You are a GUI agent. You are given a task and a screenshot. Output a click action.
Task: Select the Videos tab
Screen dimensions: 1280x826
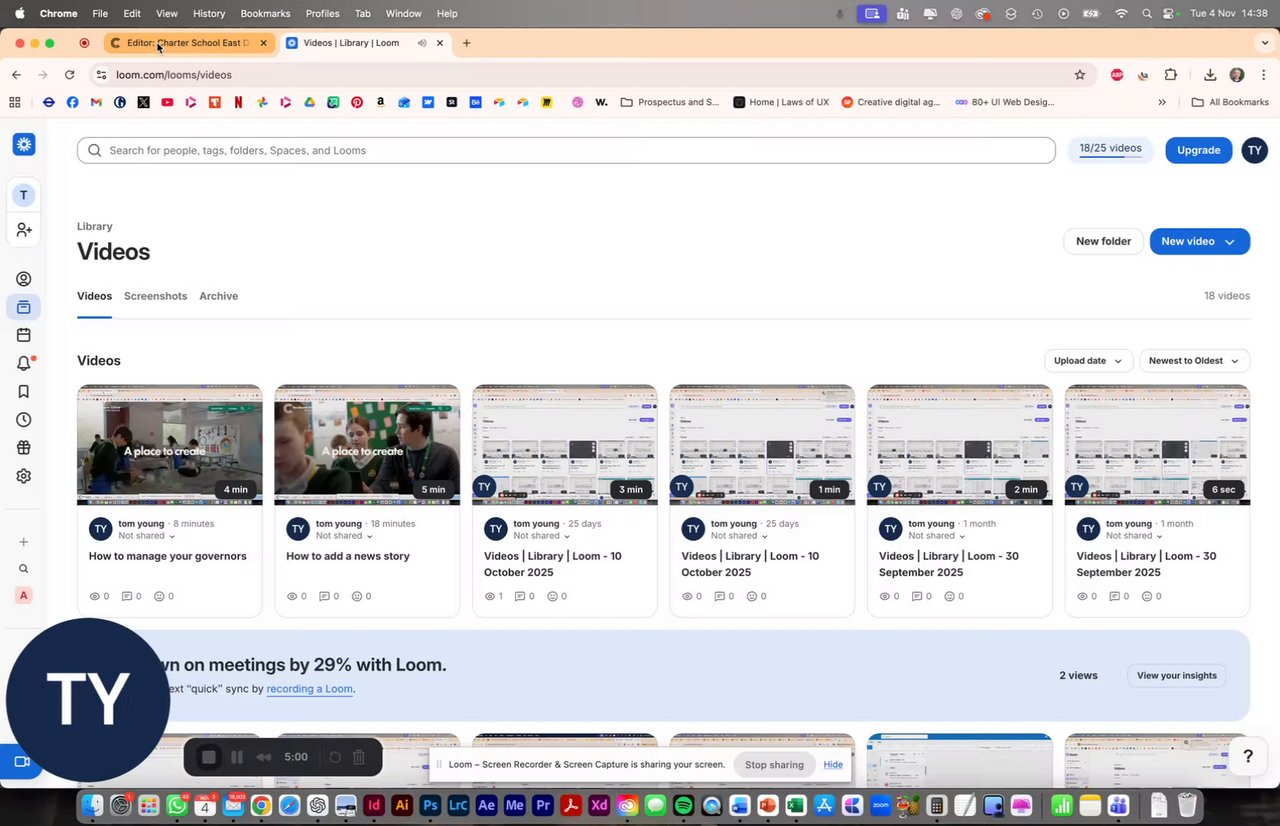point(94,296)
